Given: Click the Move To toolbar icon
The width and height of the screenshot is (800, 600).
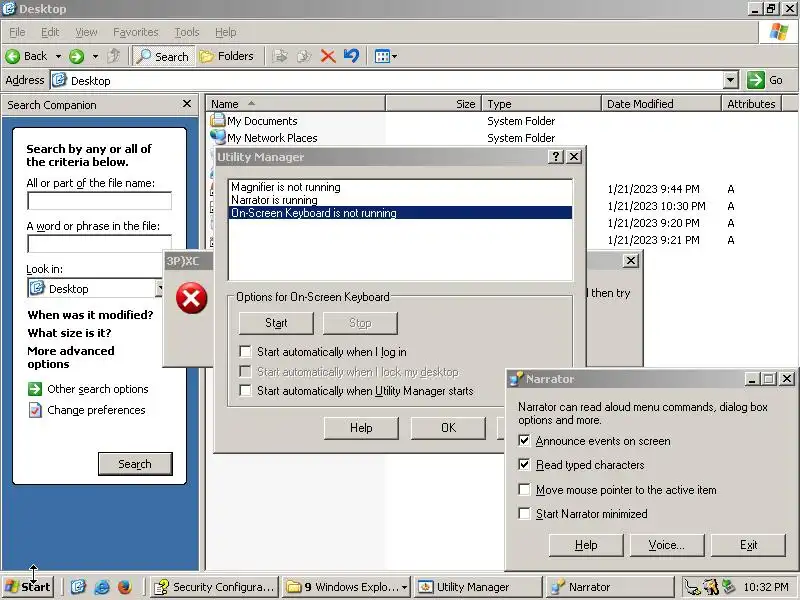Looking at the screenshot, I should pos(280,56).
